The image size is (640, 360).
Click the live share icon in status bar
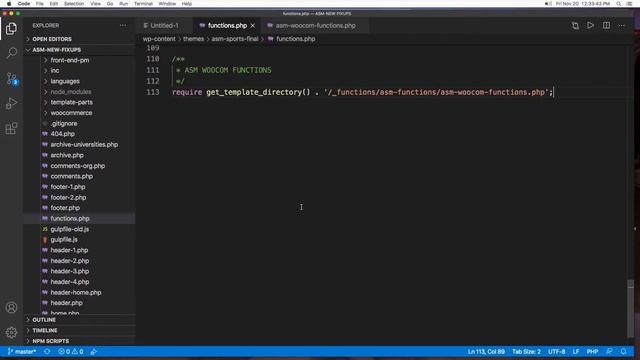click(94, 351)
